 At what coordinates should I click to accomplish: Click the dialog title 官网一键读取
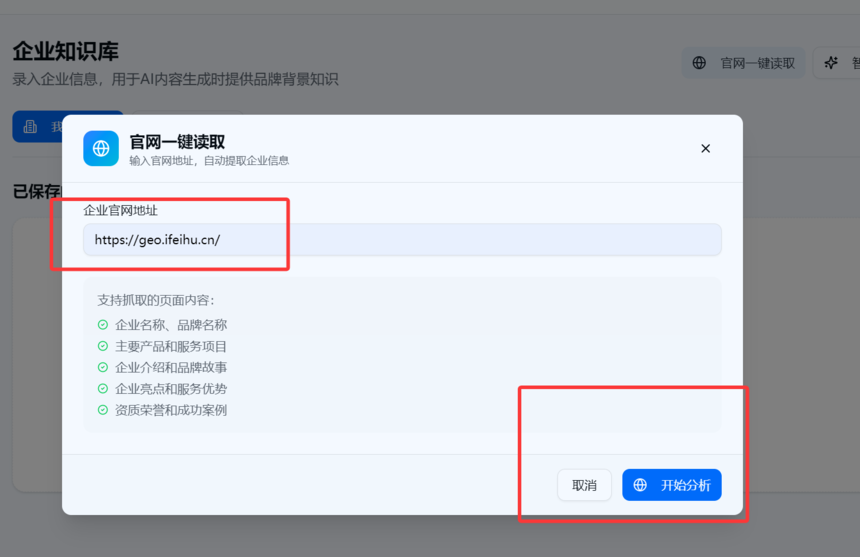point(177,142)
